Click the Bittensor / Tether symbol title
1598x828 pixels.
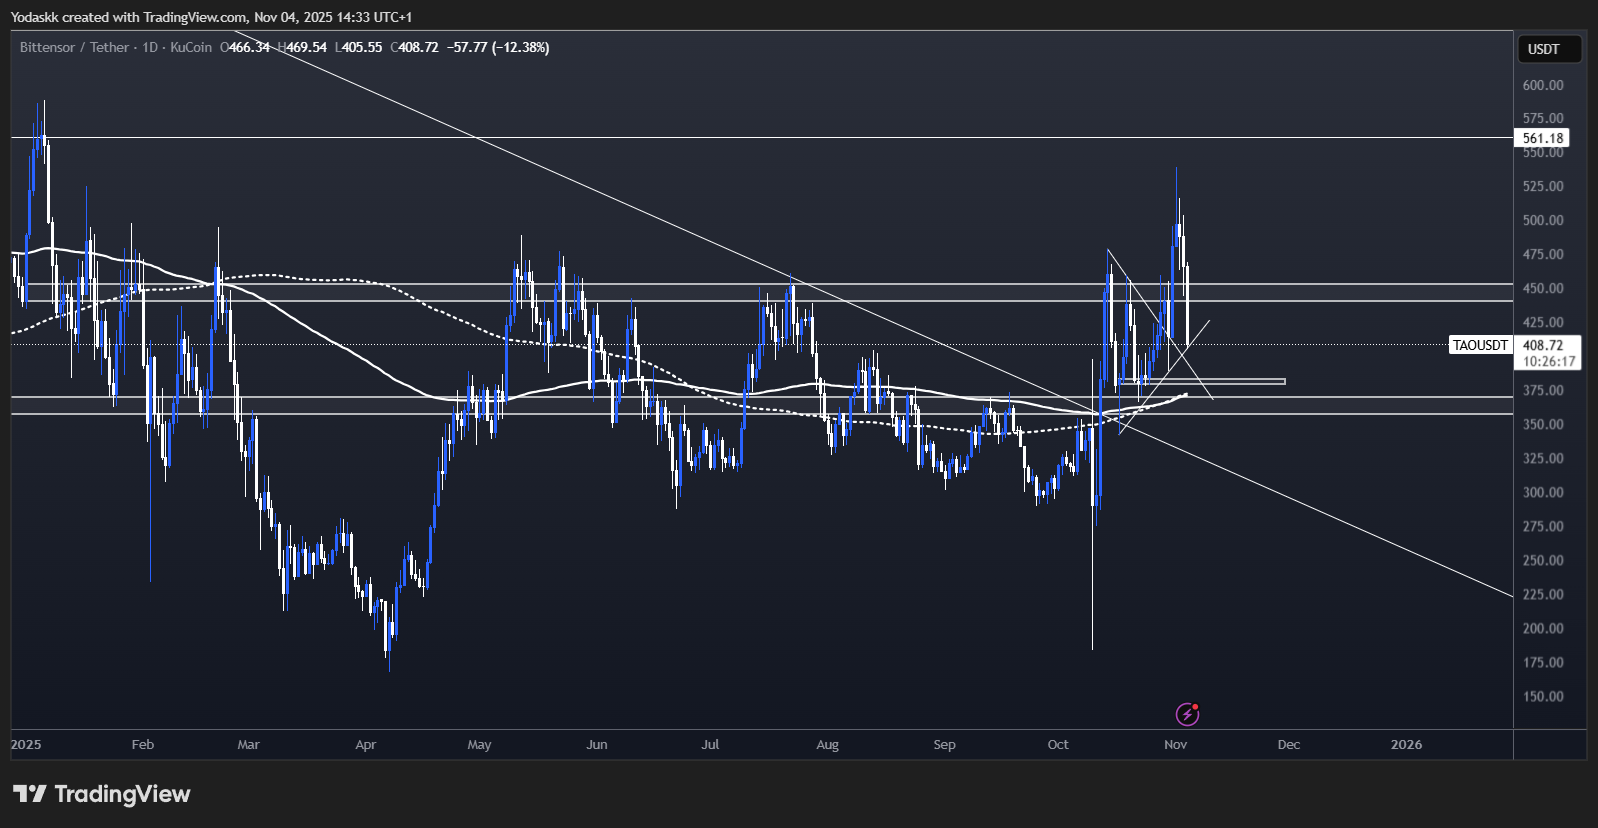pos(74,47)
